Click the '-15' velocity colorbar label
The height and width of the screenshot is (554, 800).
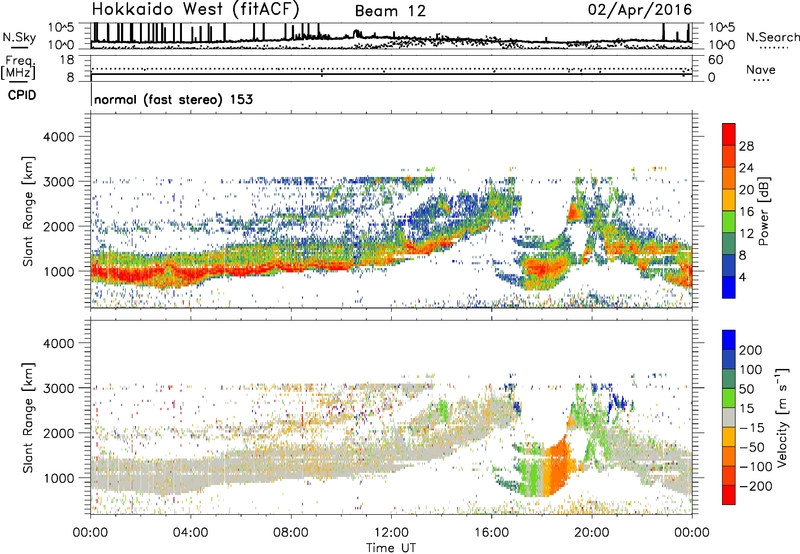click(x=751, y=428)
